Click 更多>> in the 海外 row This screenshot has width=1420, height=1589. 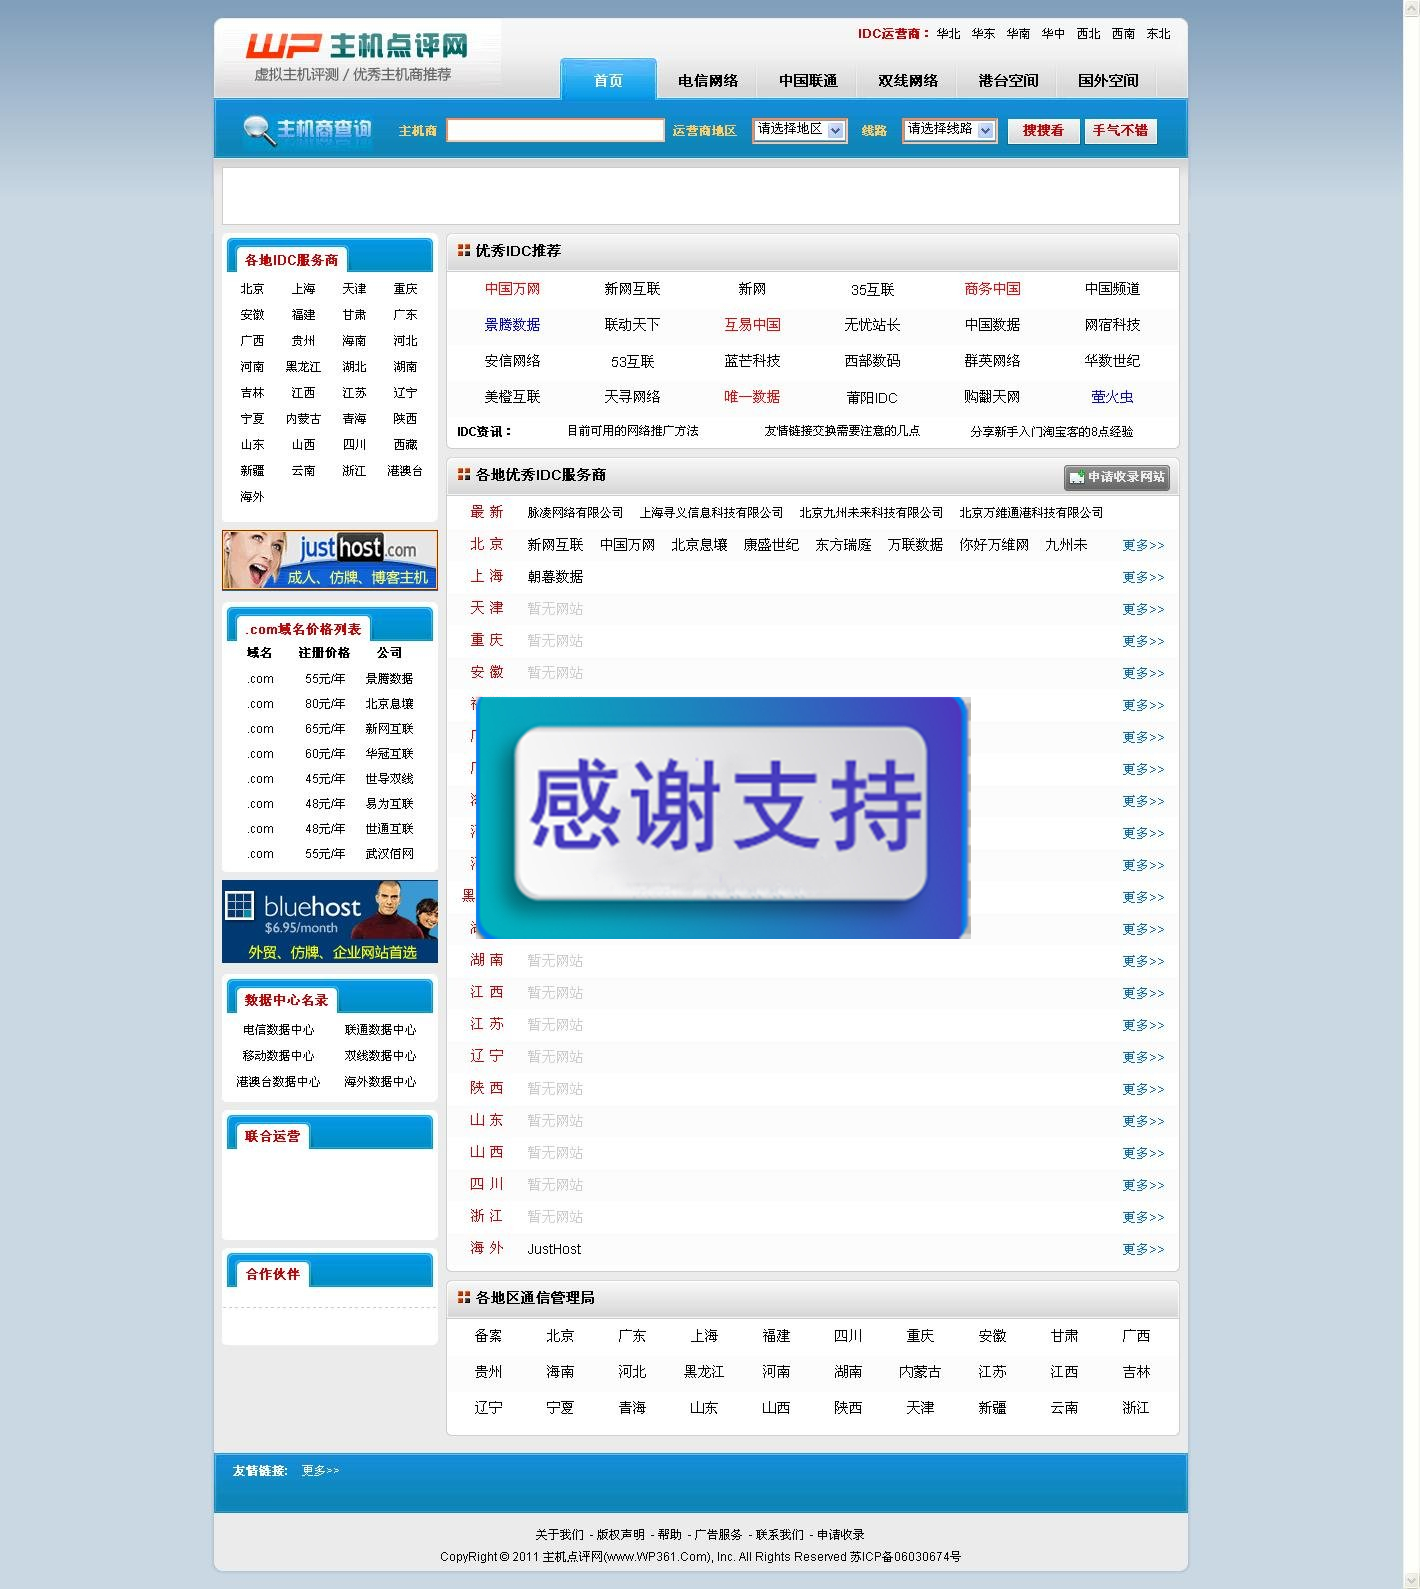(1143, 1249)
